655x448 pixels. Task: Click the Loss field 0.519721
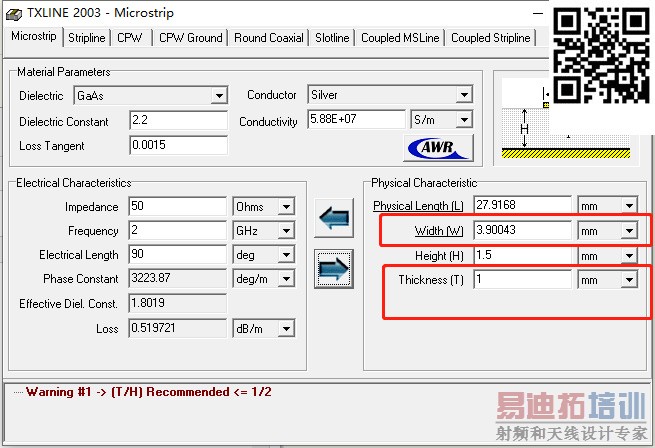point(178,328)
